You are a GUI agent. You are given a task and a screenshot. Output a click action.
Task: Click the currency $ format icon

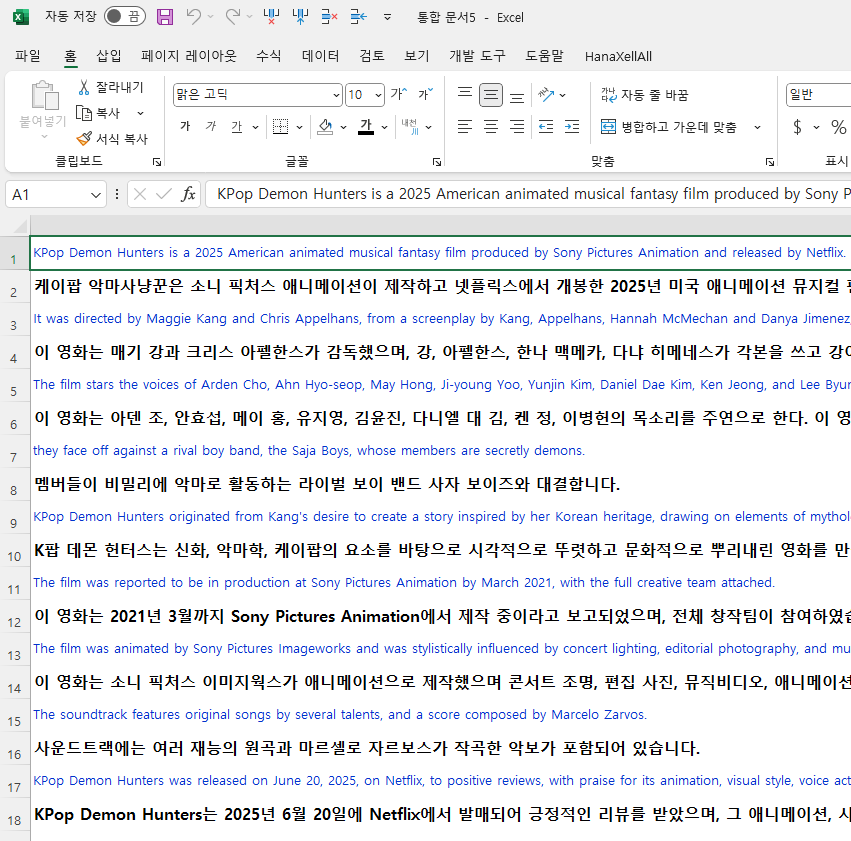point(797,127)
